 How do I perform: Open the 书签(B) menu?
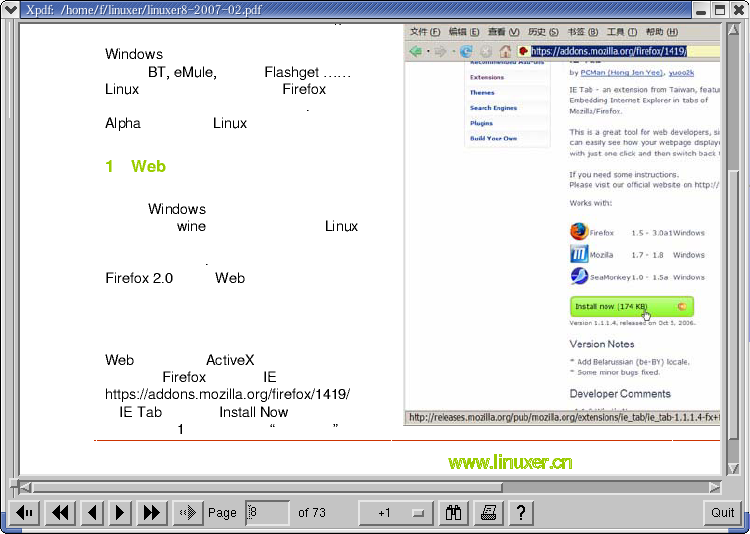pos(582,32)
